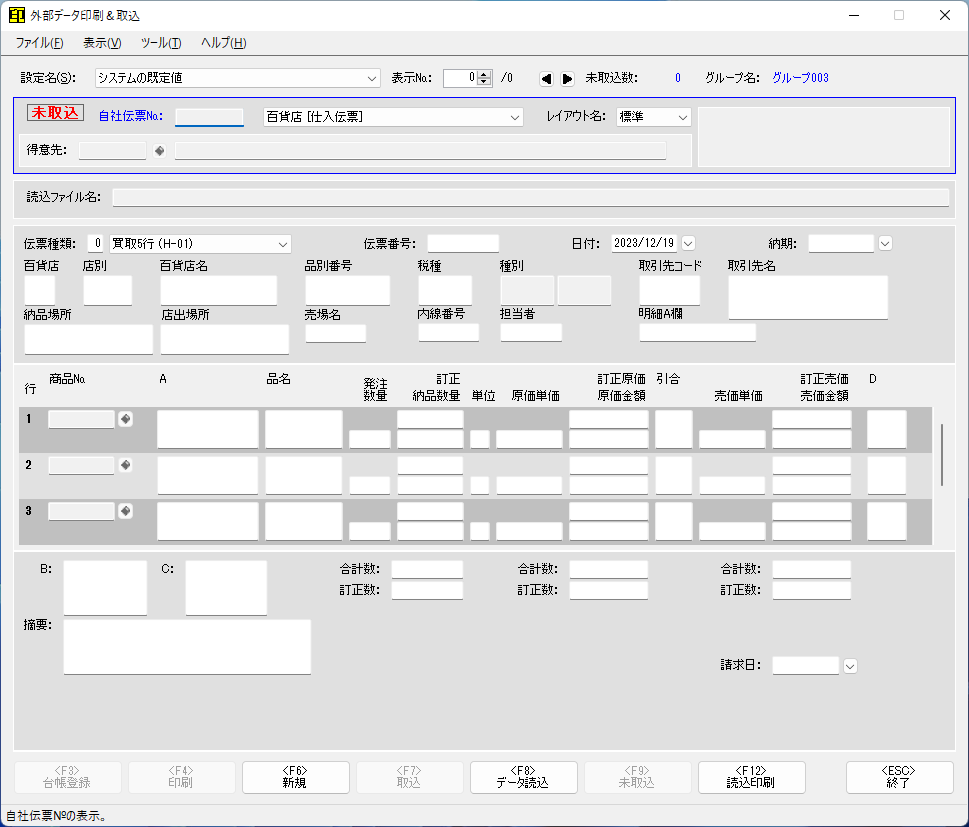Screen dimensions: 969x827
Task: Click the F3 台帳登録 button
Action: coord(67,777)
